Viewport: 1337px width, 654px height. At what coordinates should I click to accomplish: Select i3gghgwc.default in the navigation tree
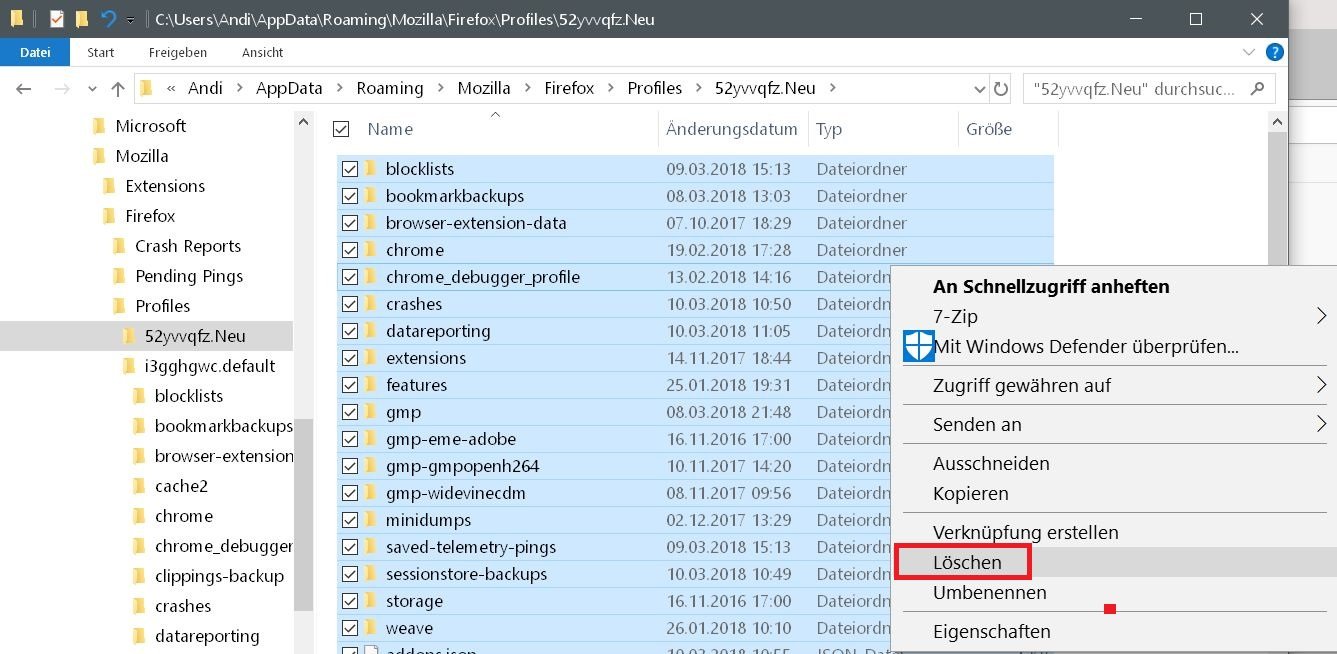coord(209,366)
